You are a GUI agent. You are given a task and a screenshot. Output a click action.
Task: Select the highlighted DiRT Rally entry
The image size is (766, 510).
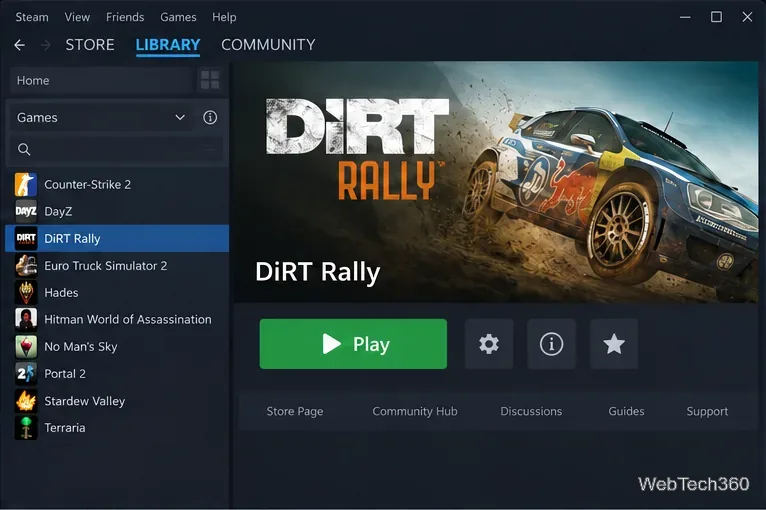(x=117, y=238)
